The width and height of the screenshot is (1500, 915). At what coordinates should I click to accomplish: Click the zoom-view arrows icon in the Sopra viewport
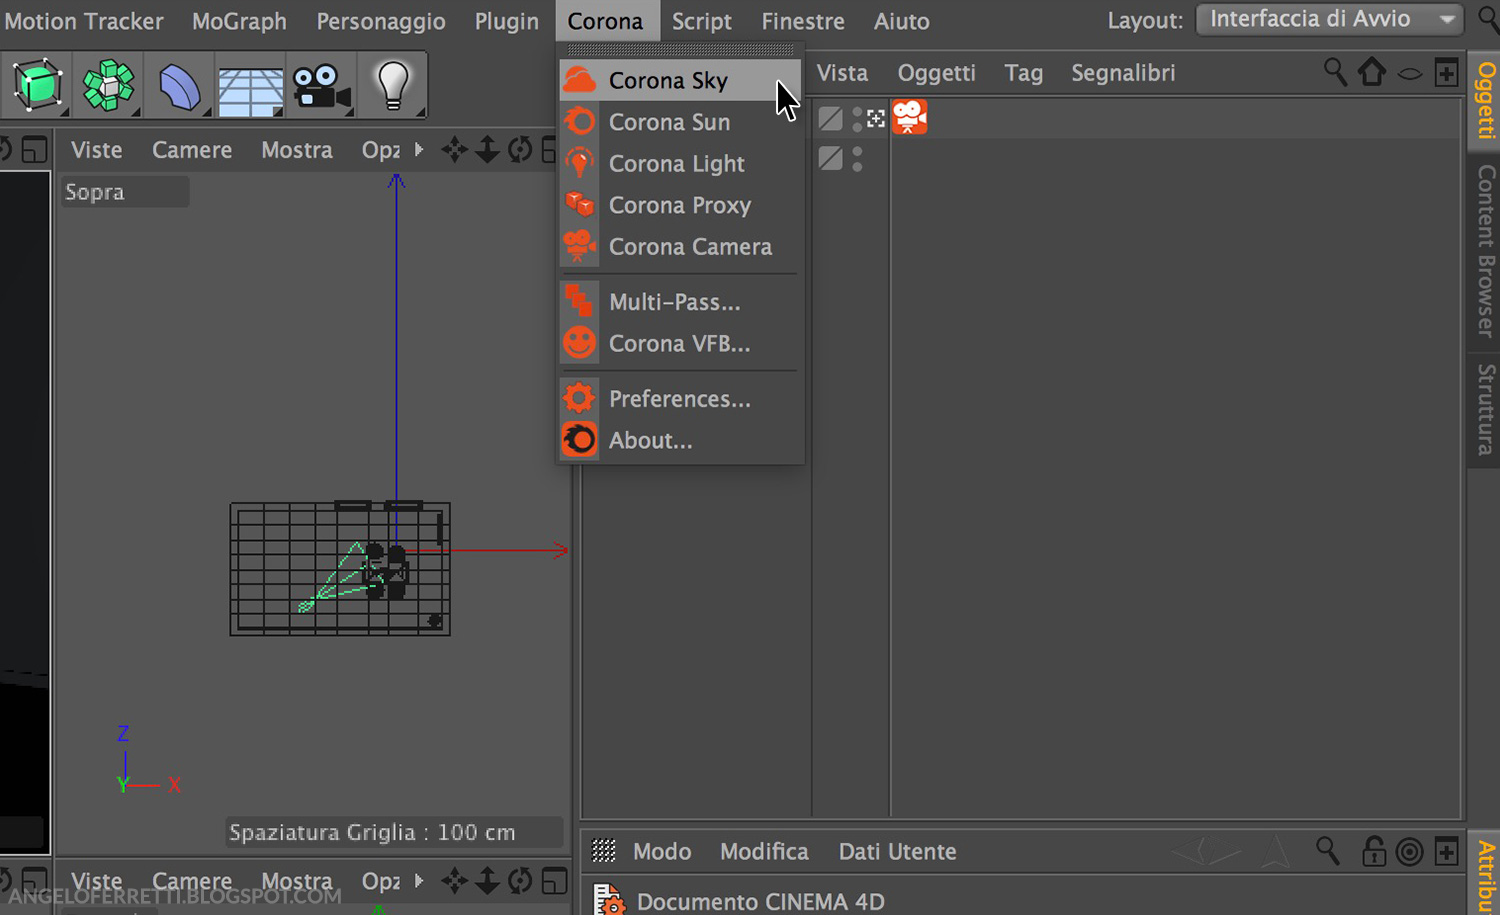(x=487, y=150)
